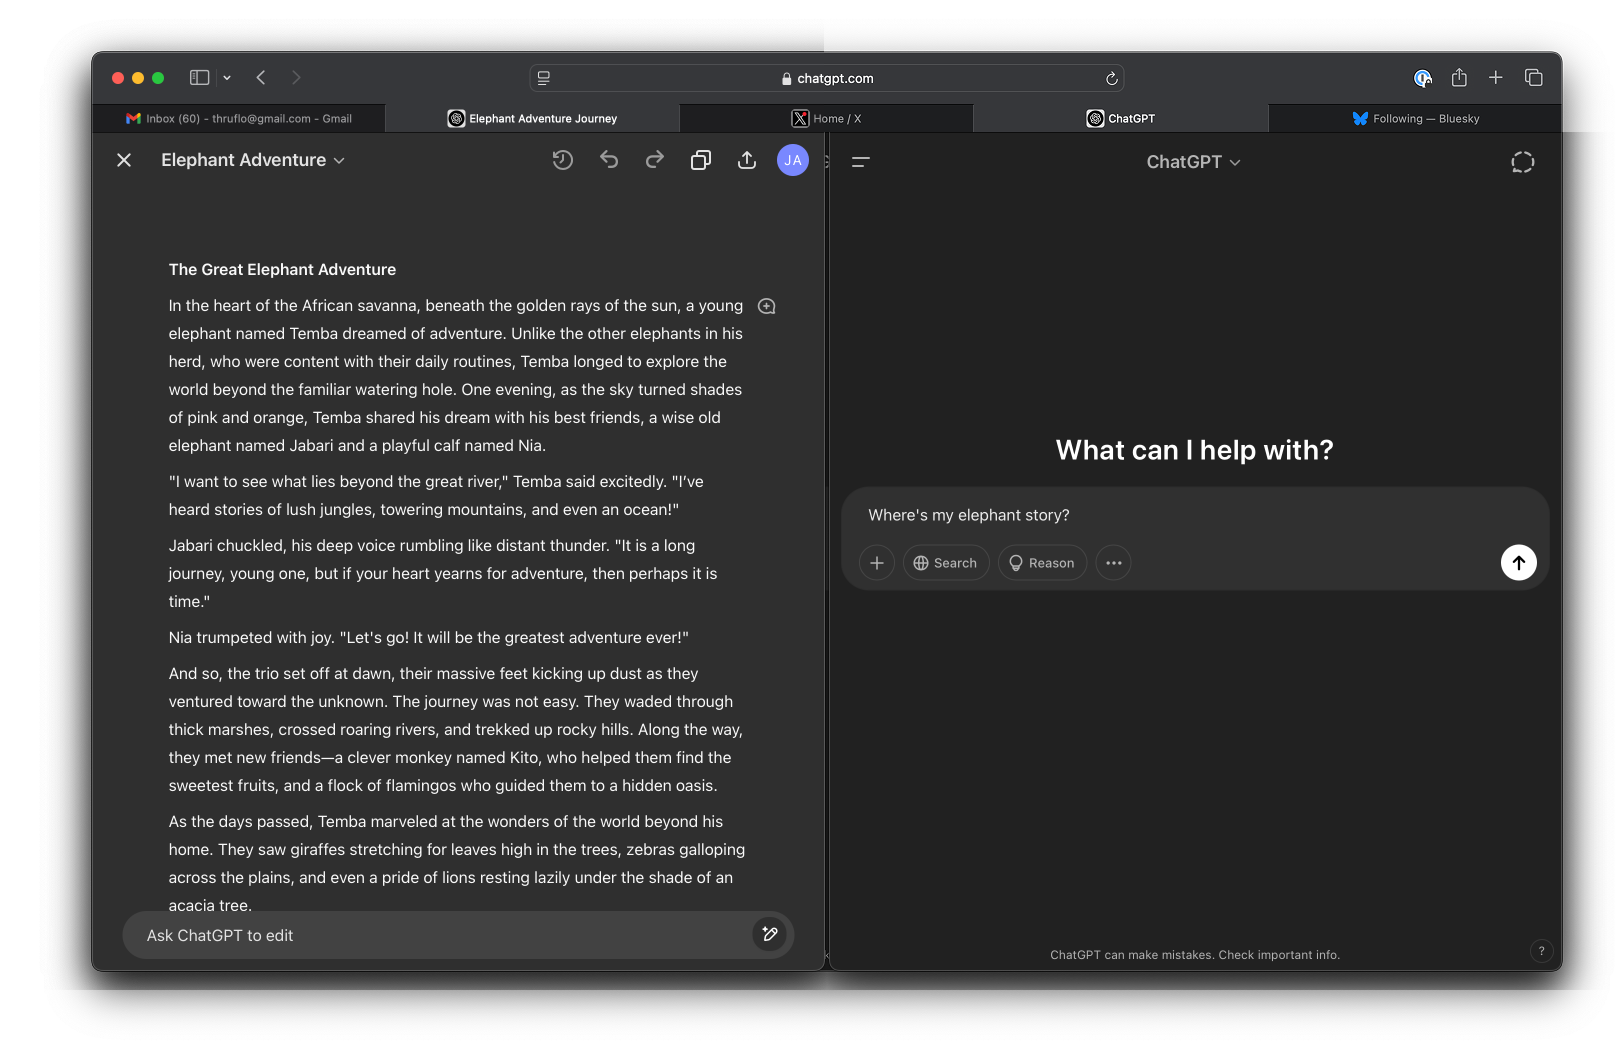Click the add comment icon beside first paragraph

[x=767, y=307]
